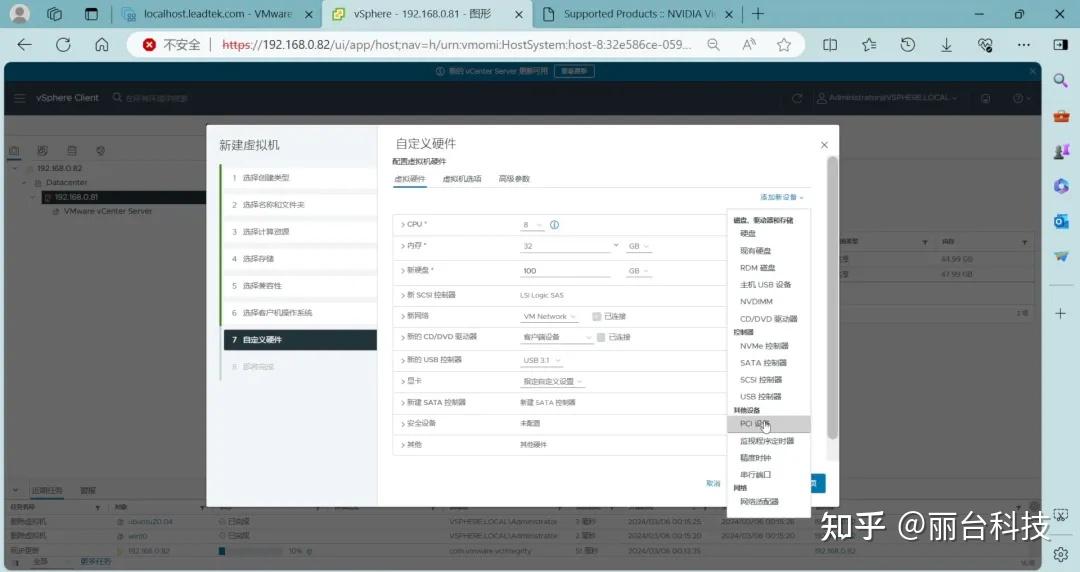
Task: Click the 10% task progress bar
Action: click(250, 551)
